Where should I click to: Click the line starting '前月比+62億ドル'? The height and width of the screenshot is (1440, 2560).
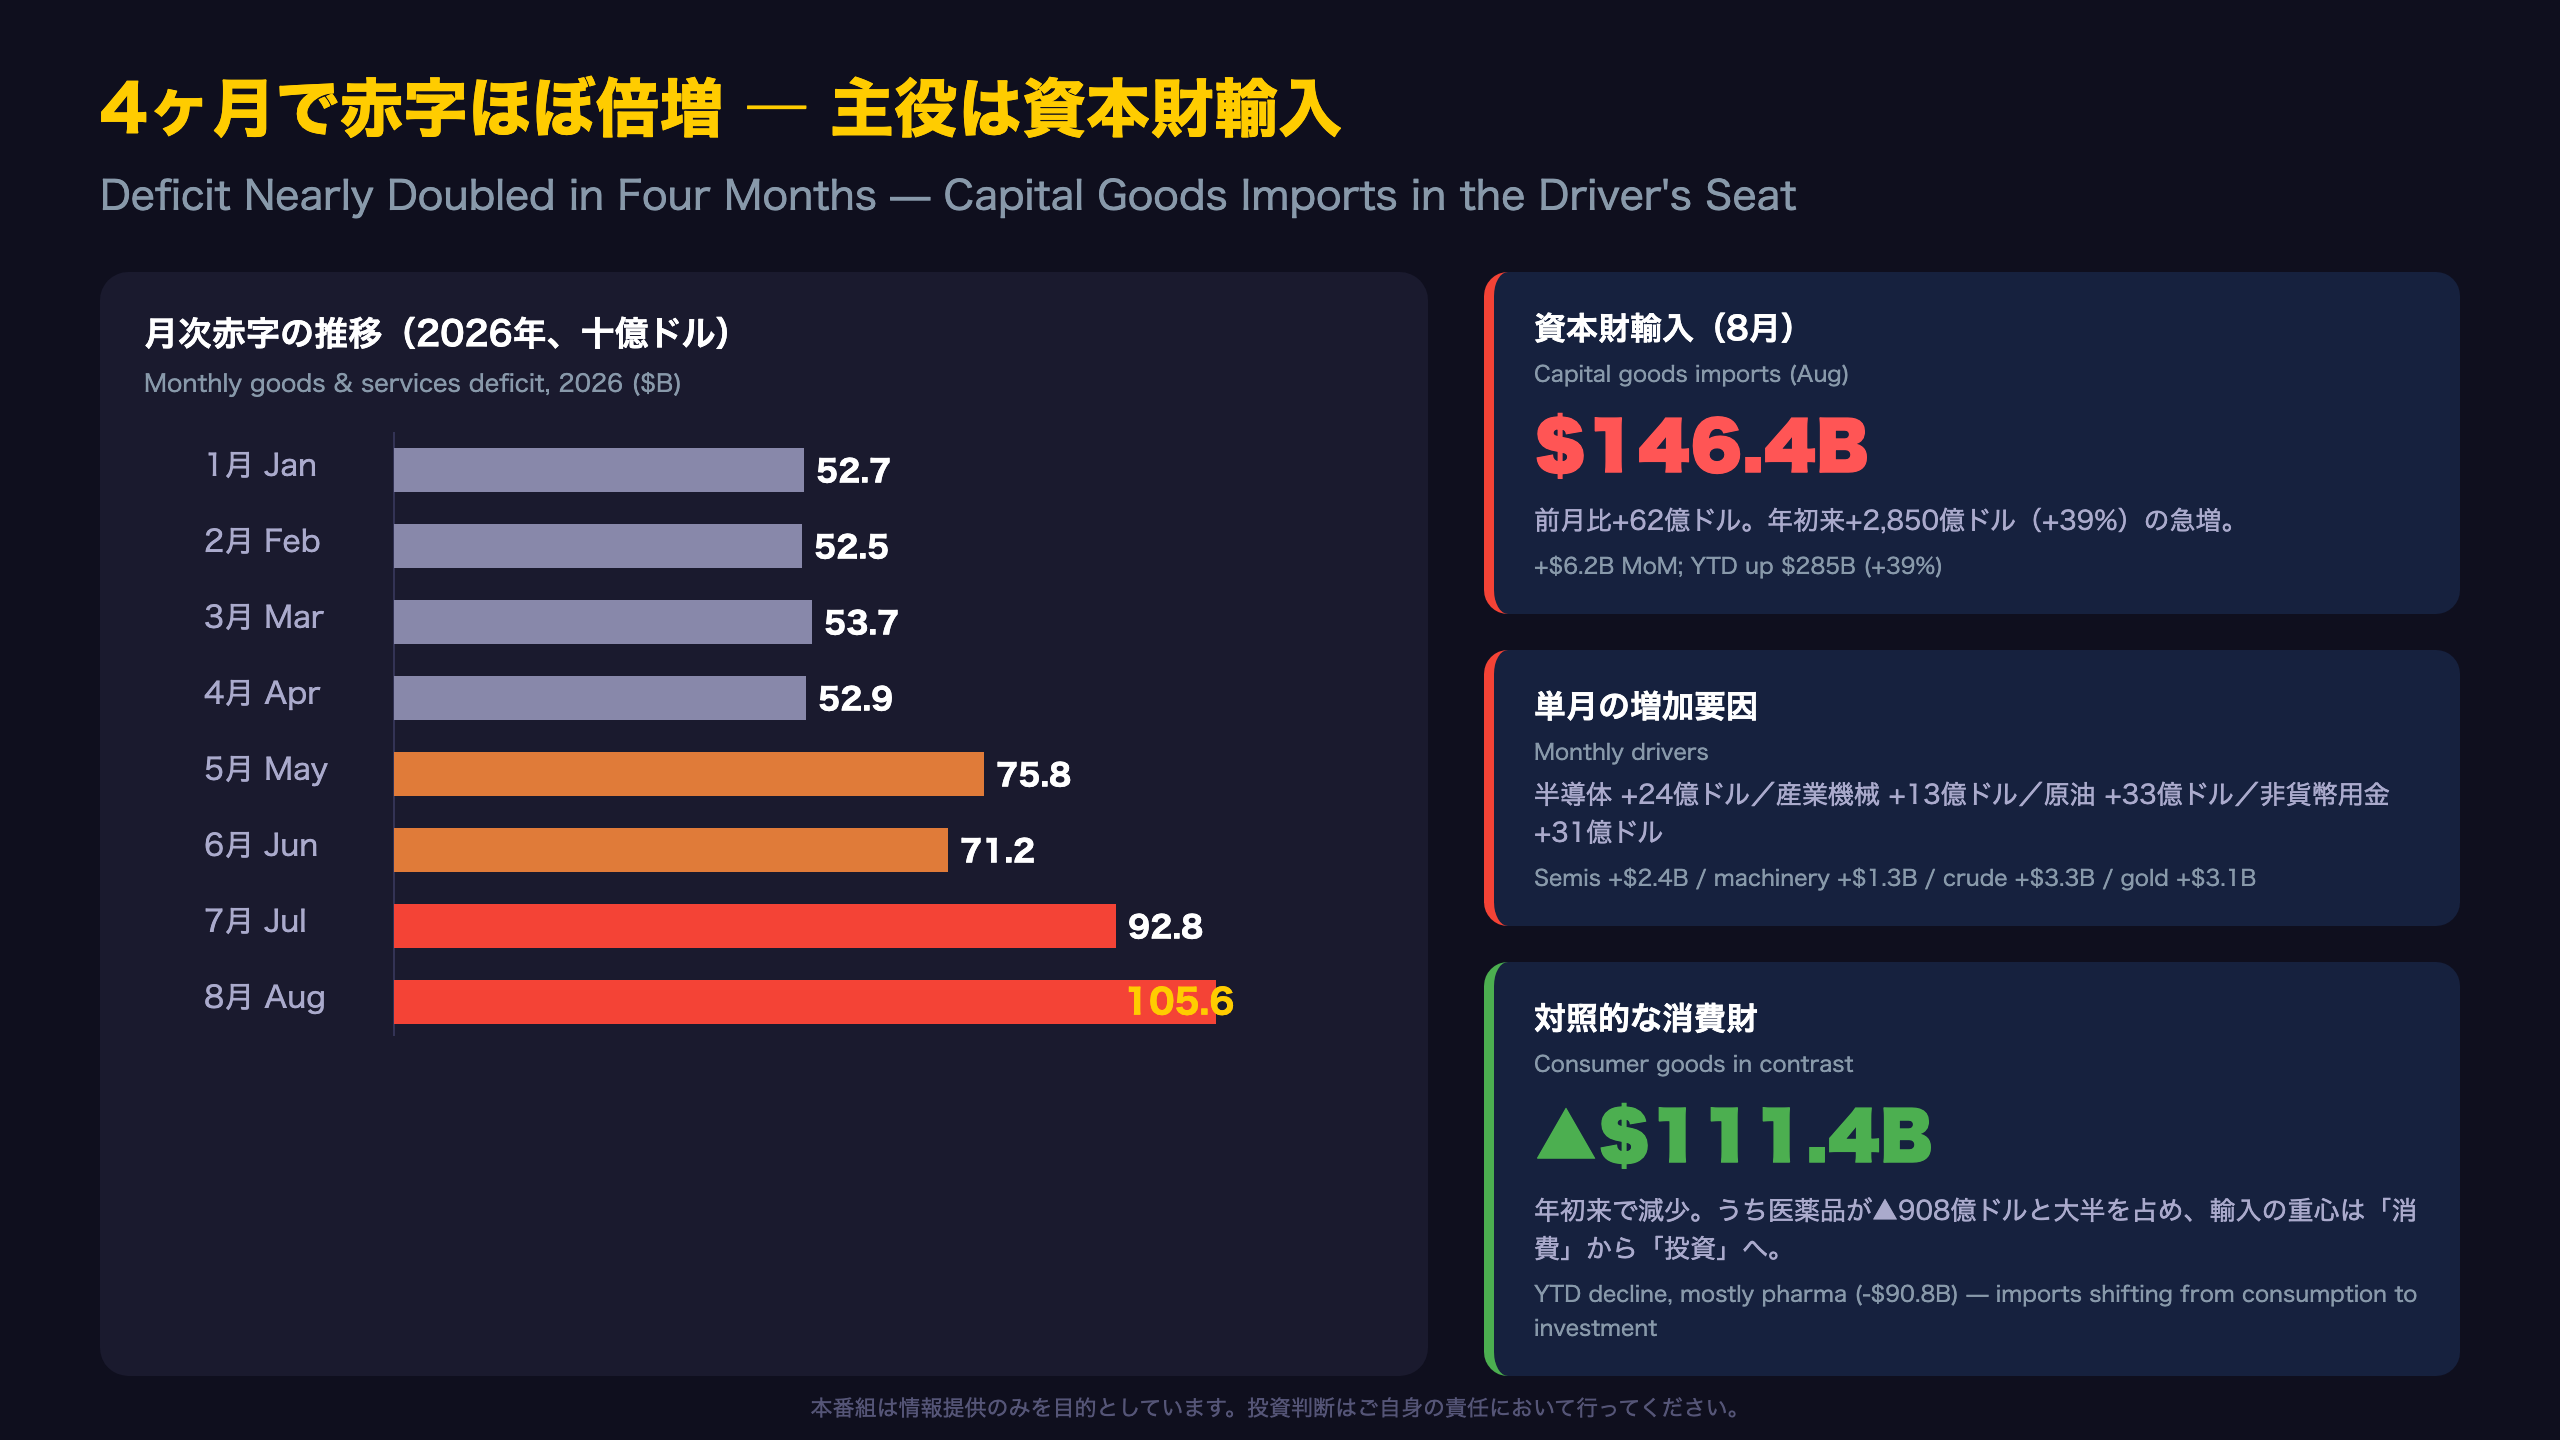click(x=1888, y=520)
